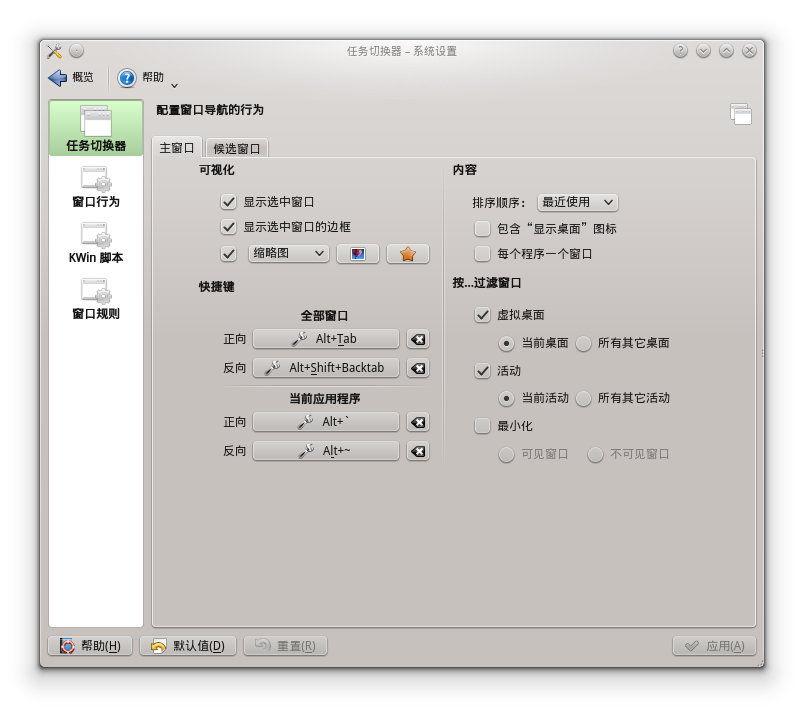Enable 每个程序一个窗口 checkbox

pos(482,254)
